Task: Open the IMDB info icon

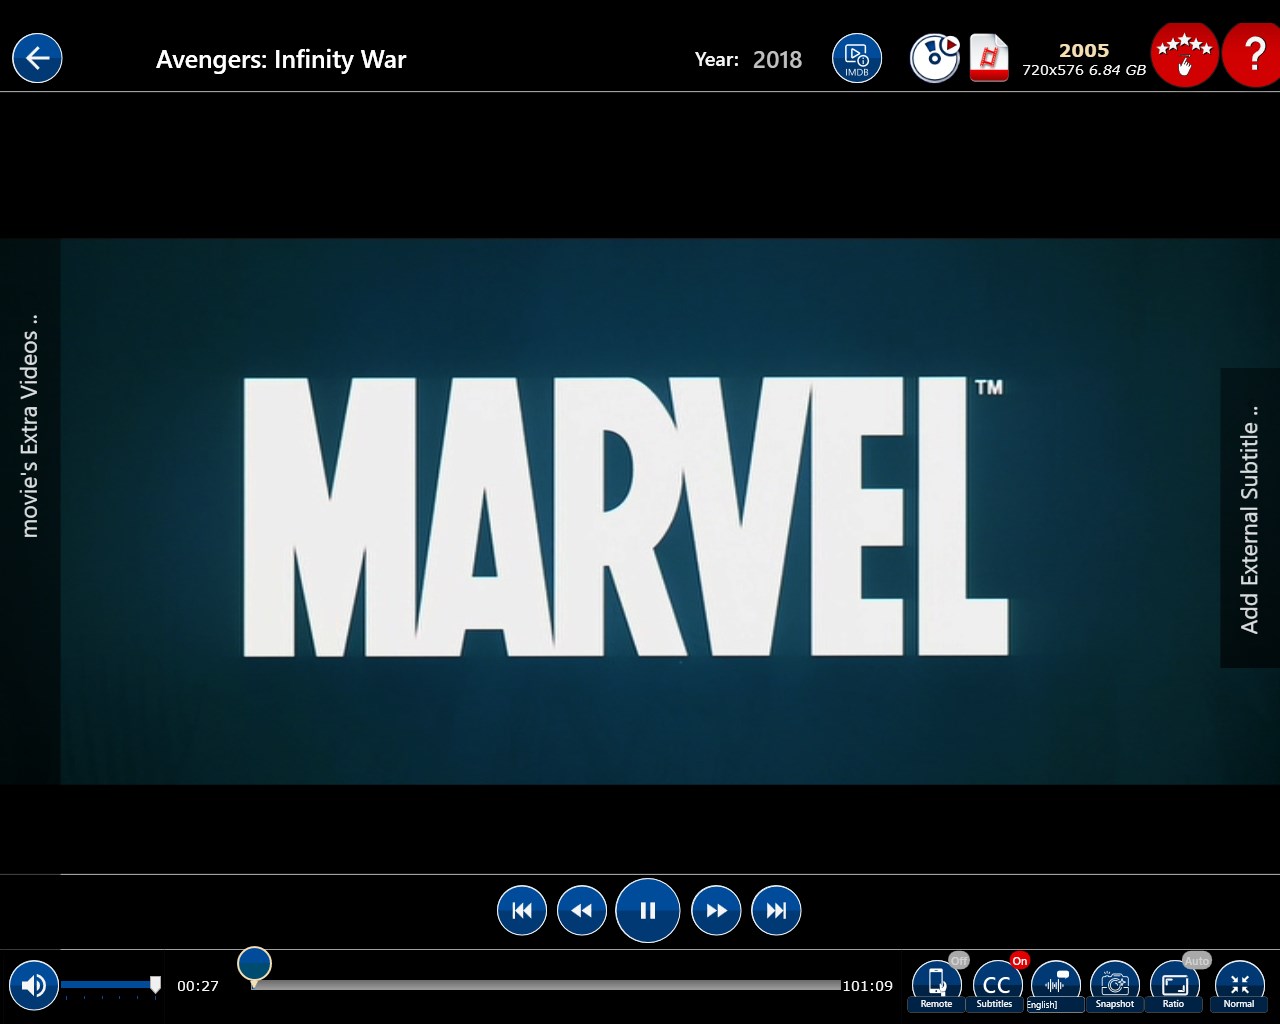Action: tap(857, 58)
